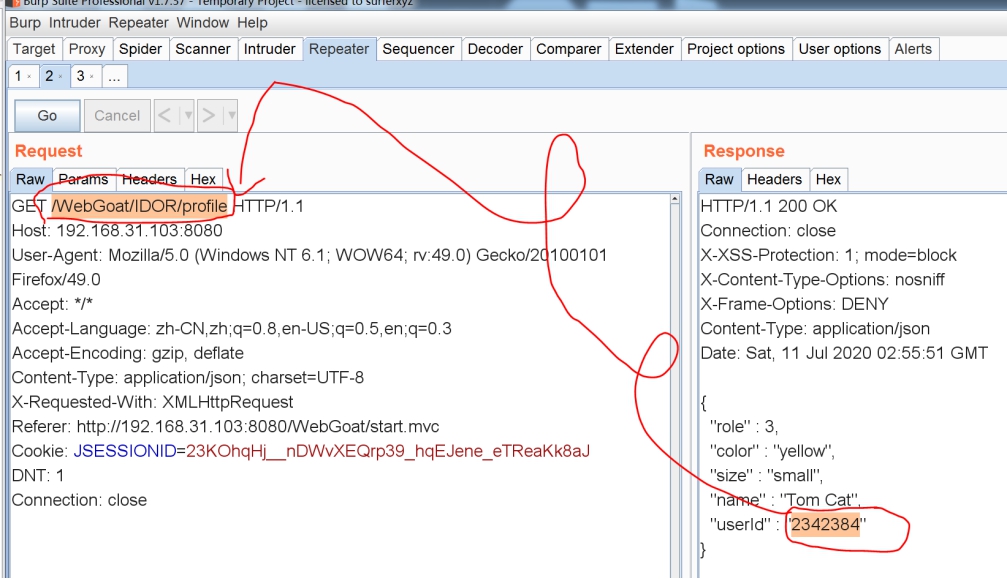Image resolution: width=1007 pixels, height=579 pixels.
Task: Open the Alerts tab
Action: [913, 49]
